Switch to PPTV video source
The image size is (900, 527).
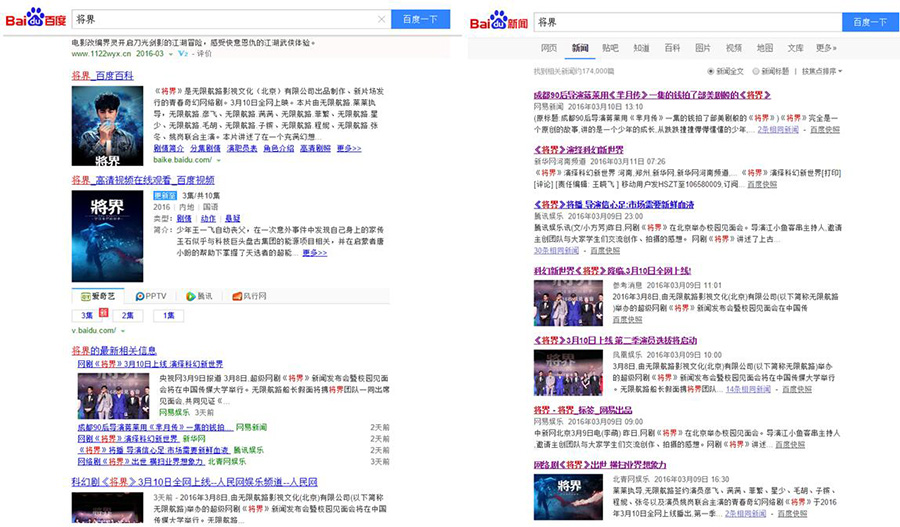(x=151, y=296)
